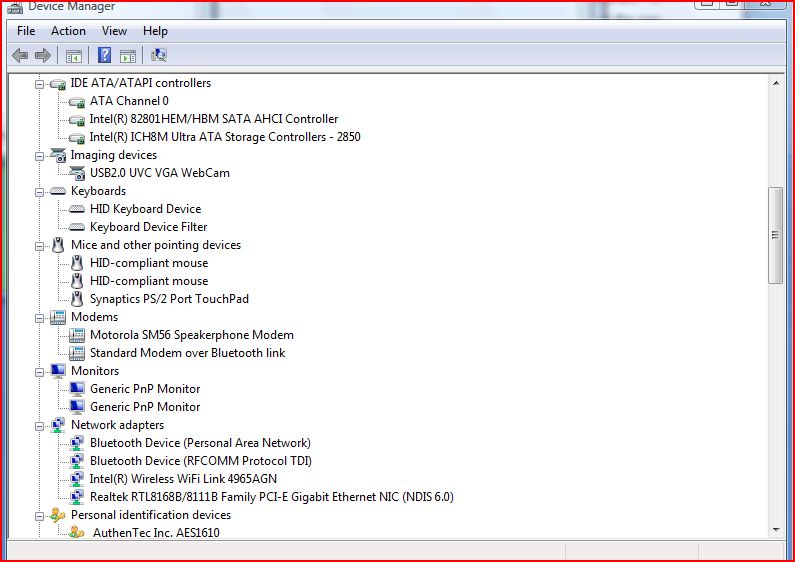Screen dimensions: 795x562
Task: Select Bluetooth Device (Personal Area Network)
Action: click(x=200, y=443)
